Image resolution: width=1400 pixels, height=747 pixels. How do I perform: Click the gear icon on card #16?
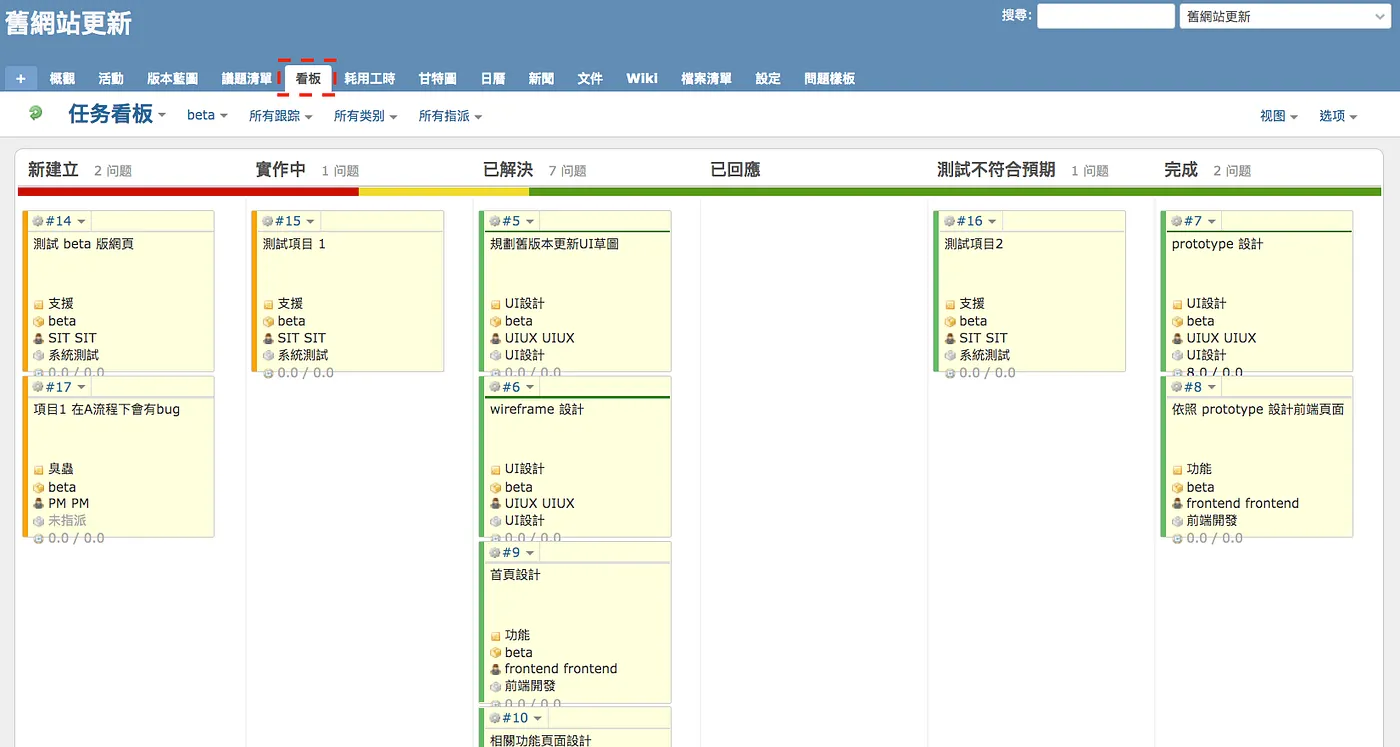coord(950,221)
